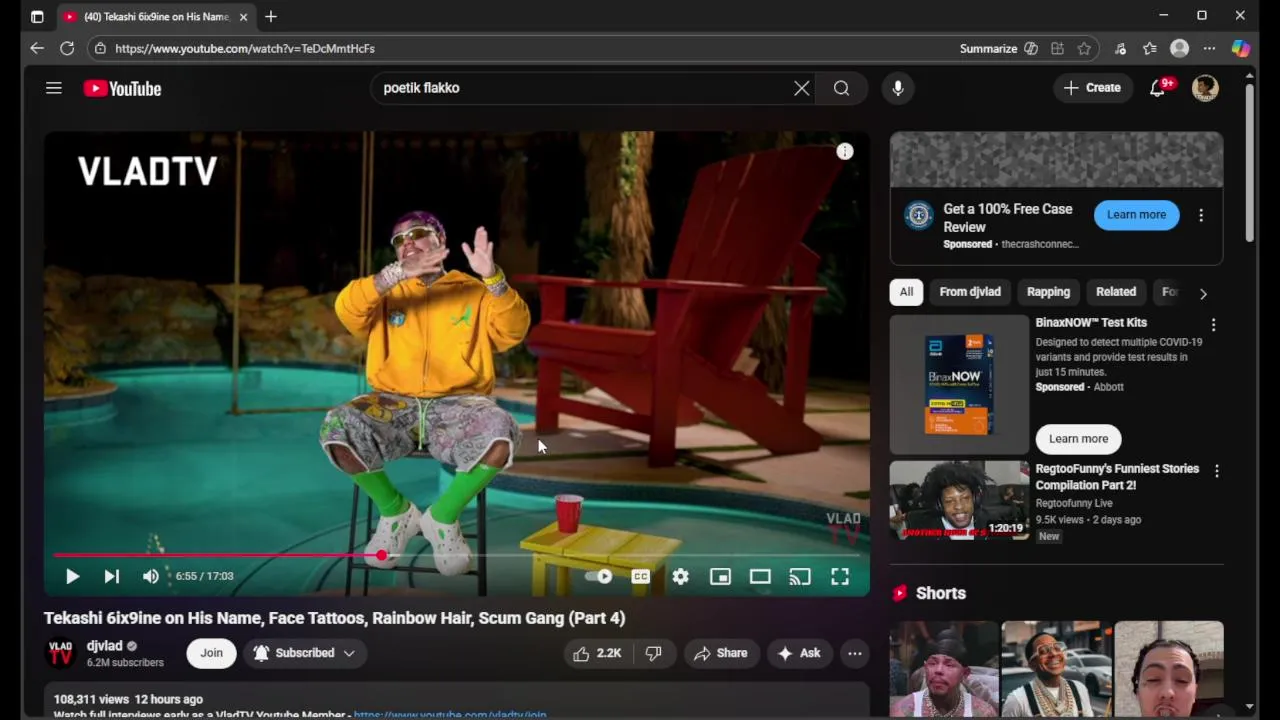Open player settings gear

point(680,576)
